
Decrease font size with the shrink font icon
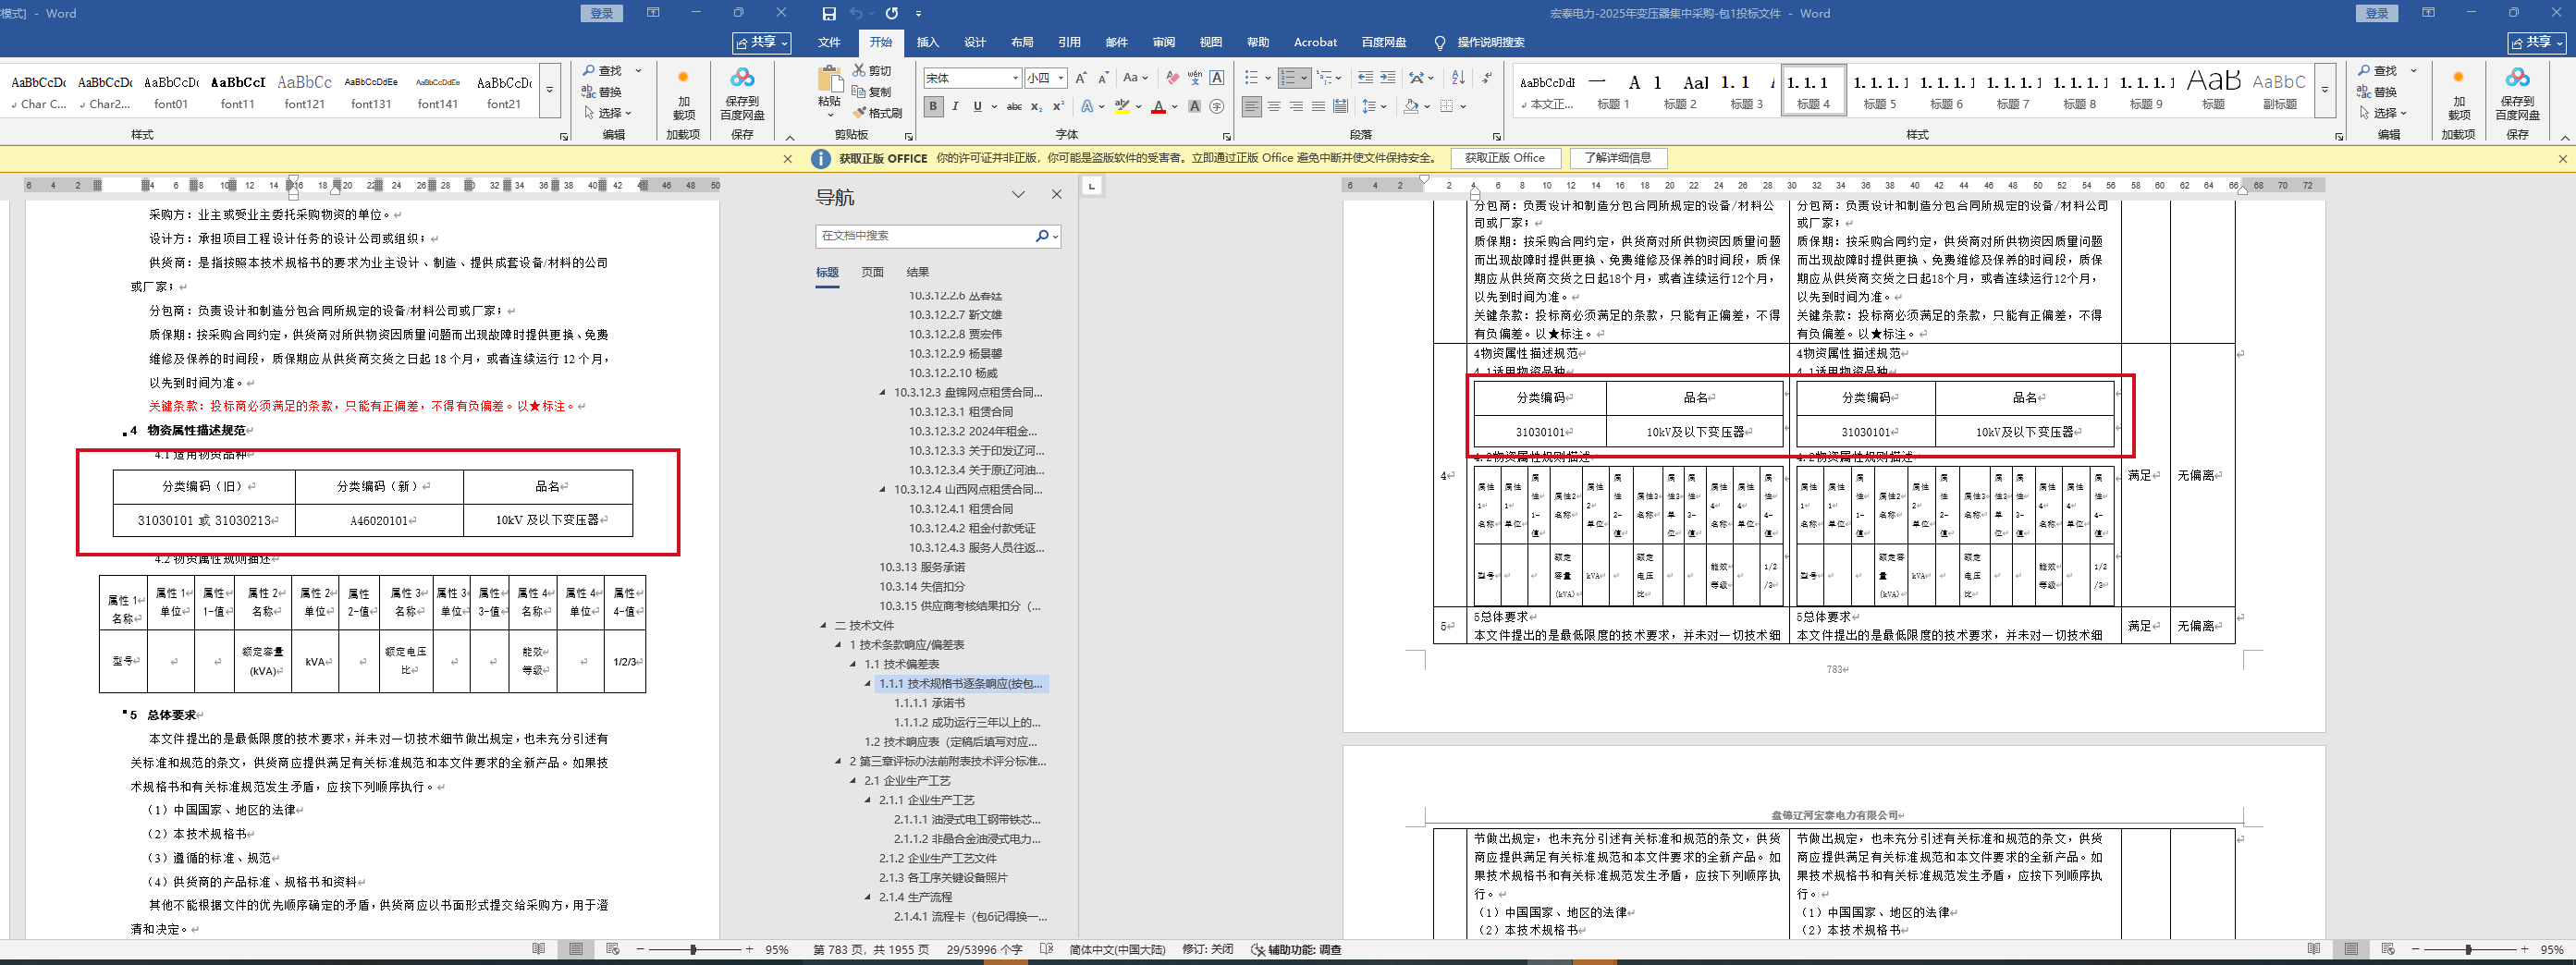point(1103,78)
